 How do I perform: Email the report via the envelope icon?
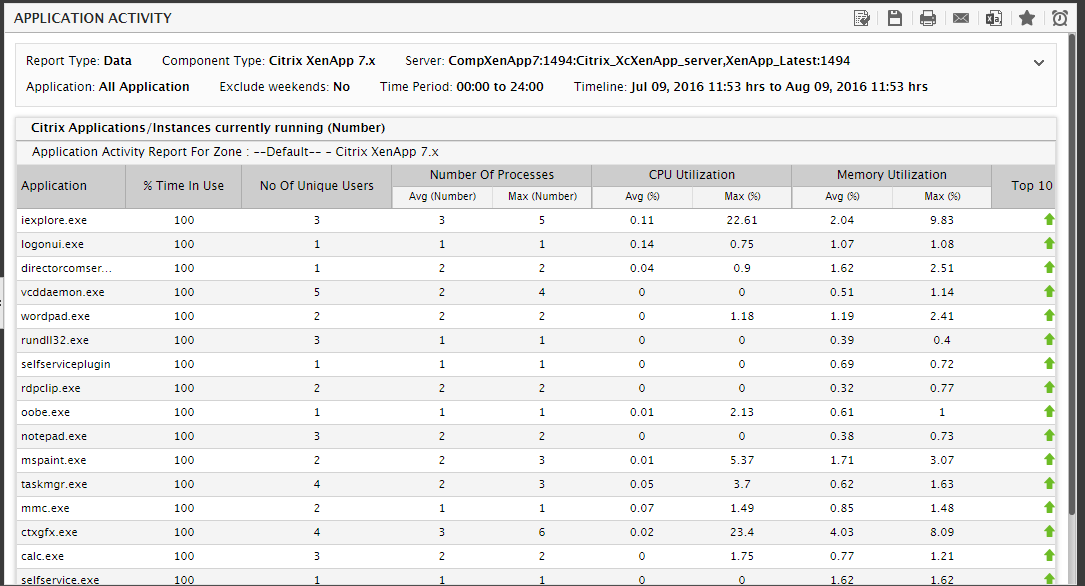(x=960, y=18)
